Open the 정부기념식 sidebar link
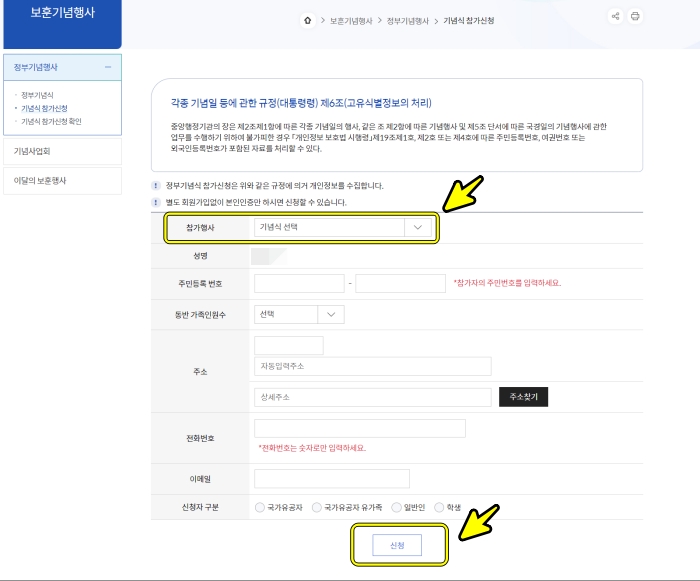This screenshot has height=581, width=700. [x=38, y=95]
